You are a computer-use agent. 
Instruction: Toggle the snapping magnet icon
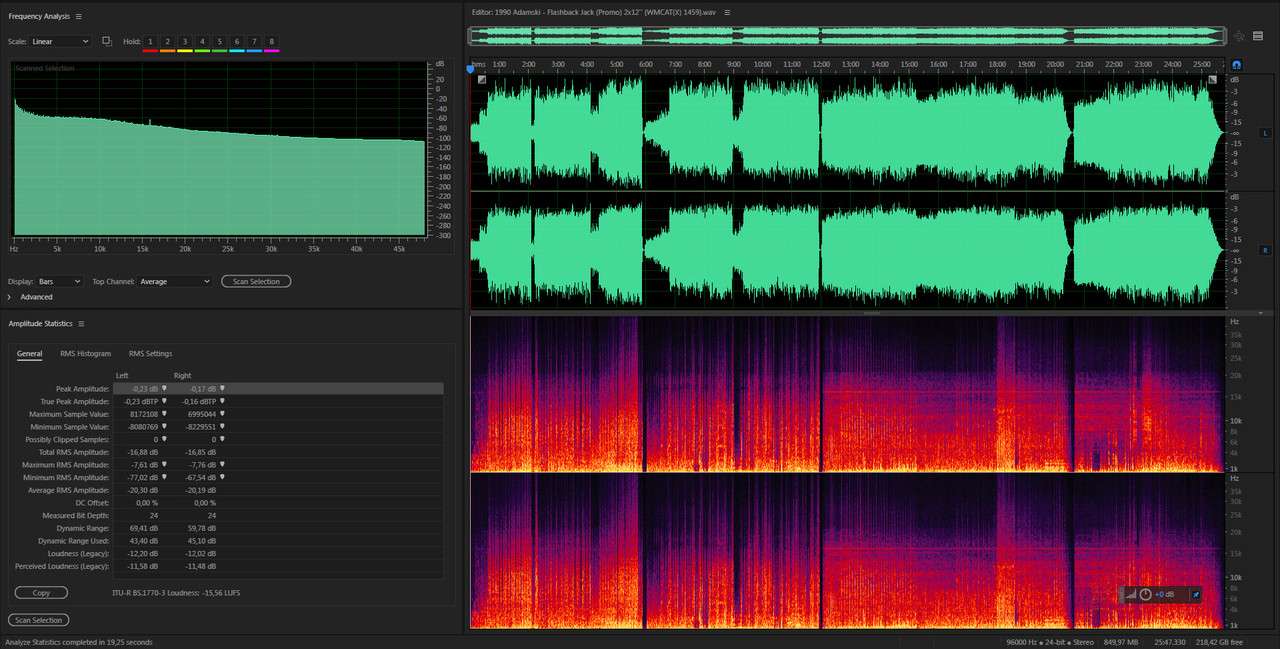(1236, 64)
